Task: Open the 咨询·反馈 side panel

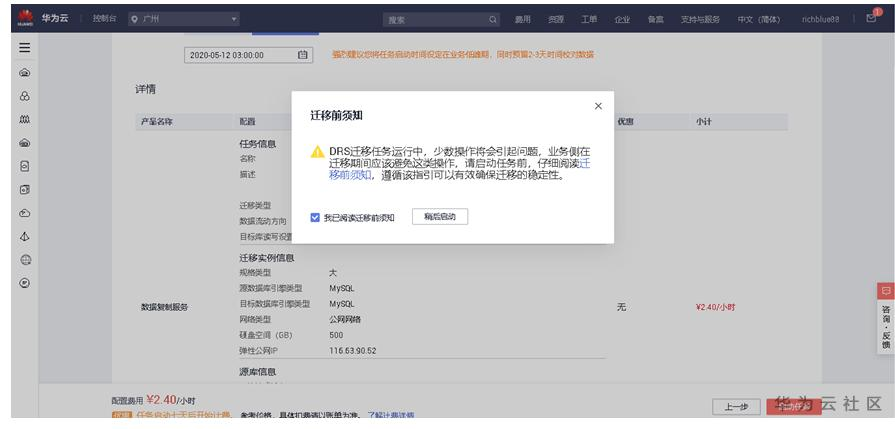Action: point(885,326)
